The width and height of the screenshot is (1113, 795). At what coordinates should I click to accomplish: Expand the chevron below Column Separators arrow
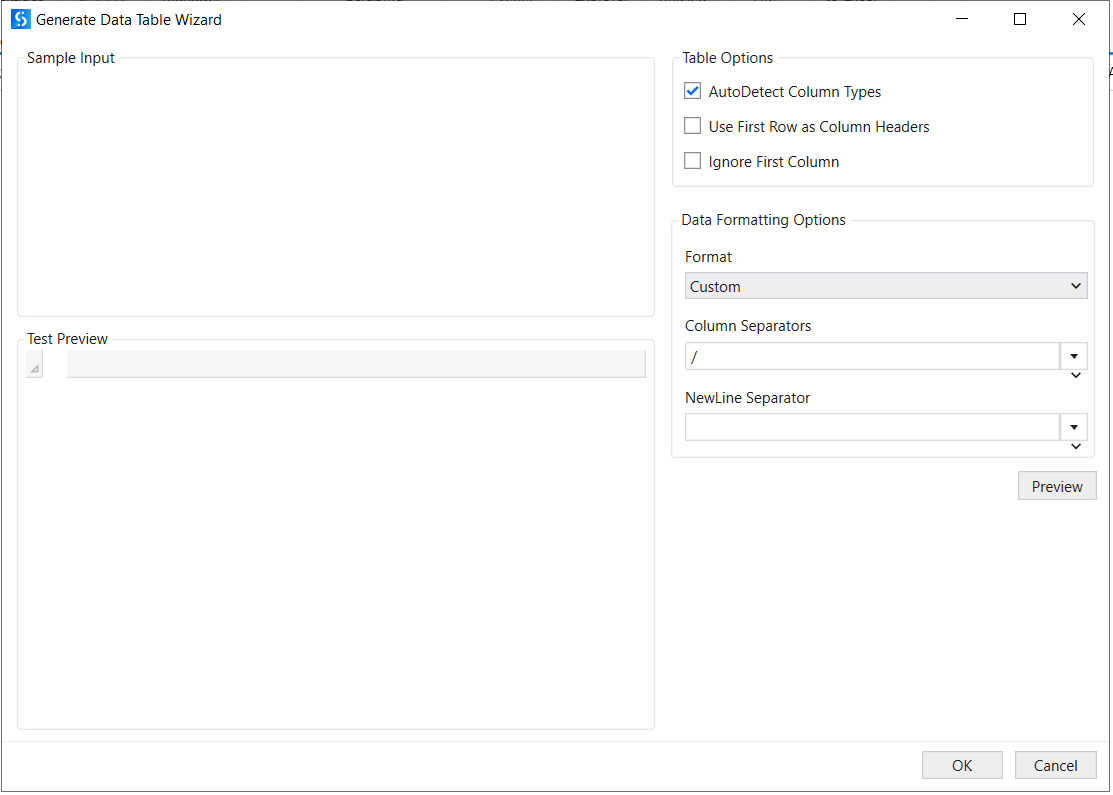[x=1076, y=376]
